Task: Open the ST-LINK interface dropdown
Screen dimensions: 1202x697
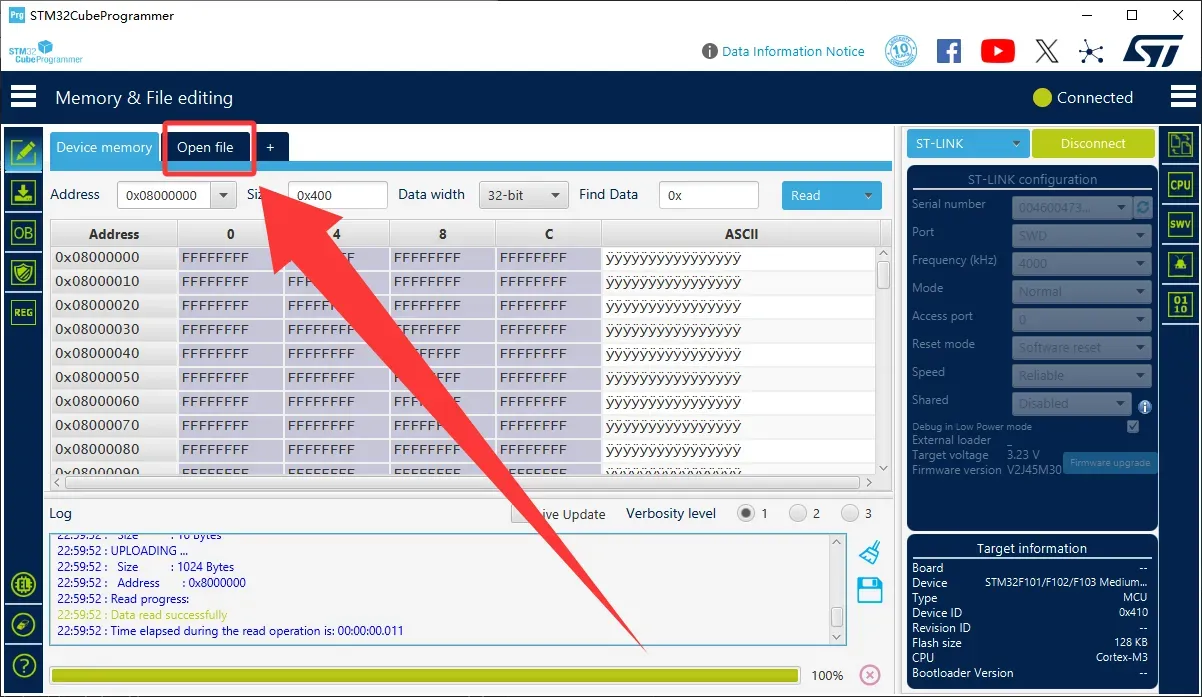Action: pyautogui.click(x=968, y=144)
